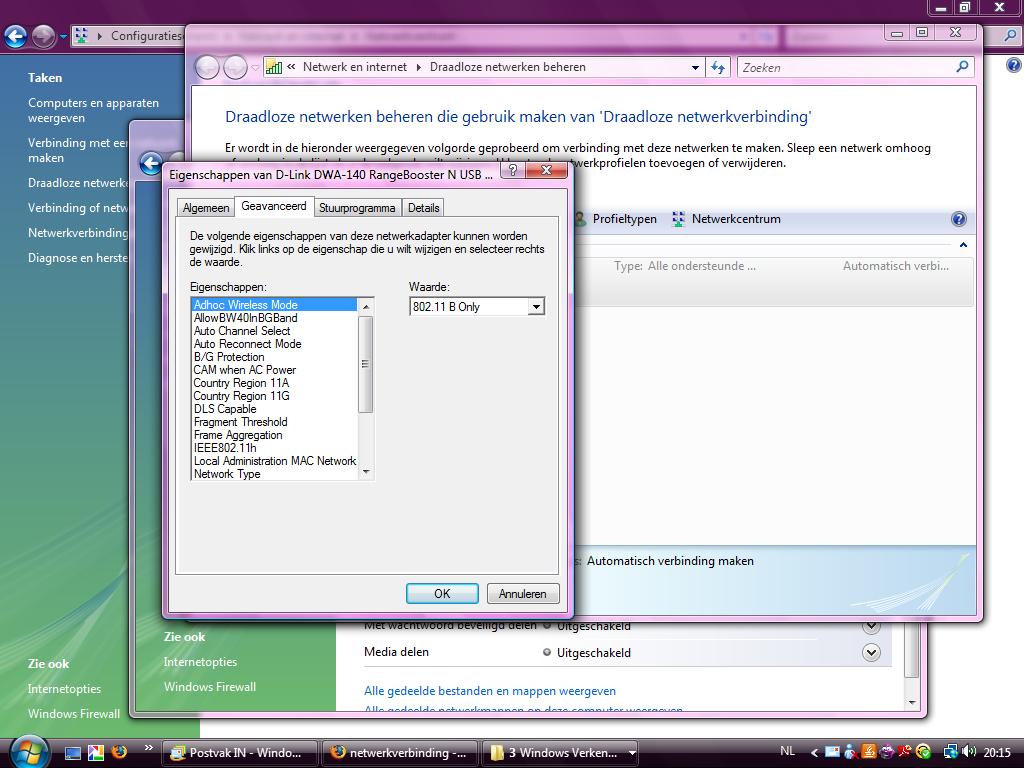Click the network signal icon in address bar
Screen dimensions: 1024x768
[274, 67]
